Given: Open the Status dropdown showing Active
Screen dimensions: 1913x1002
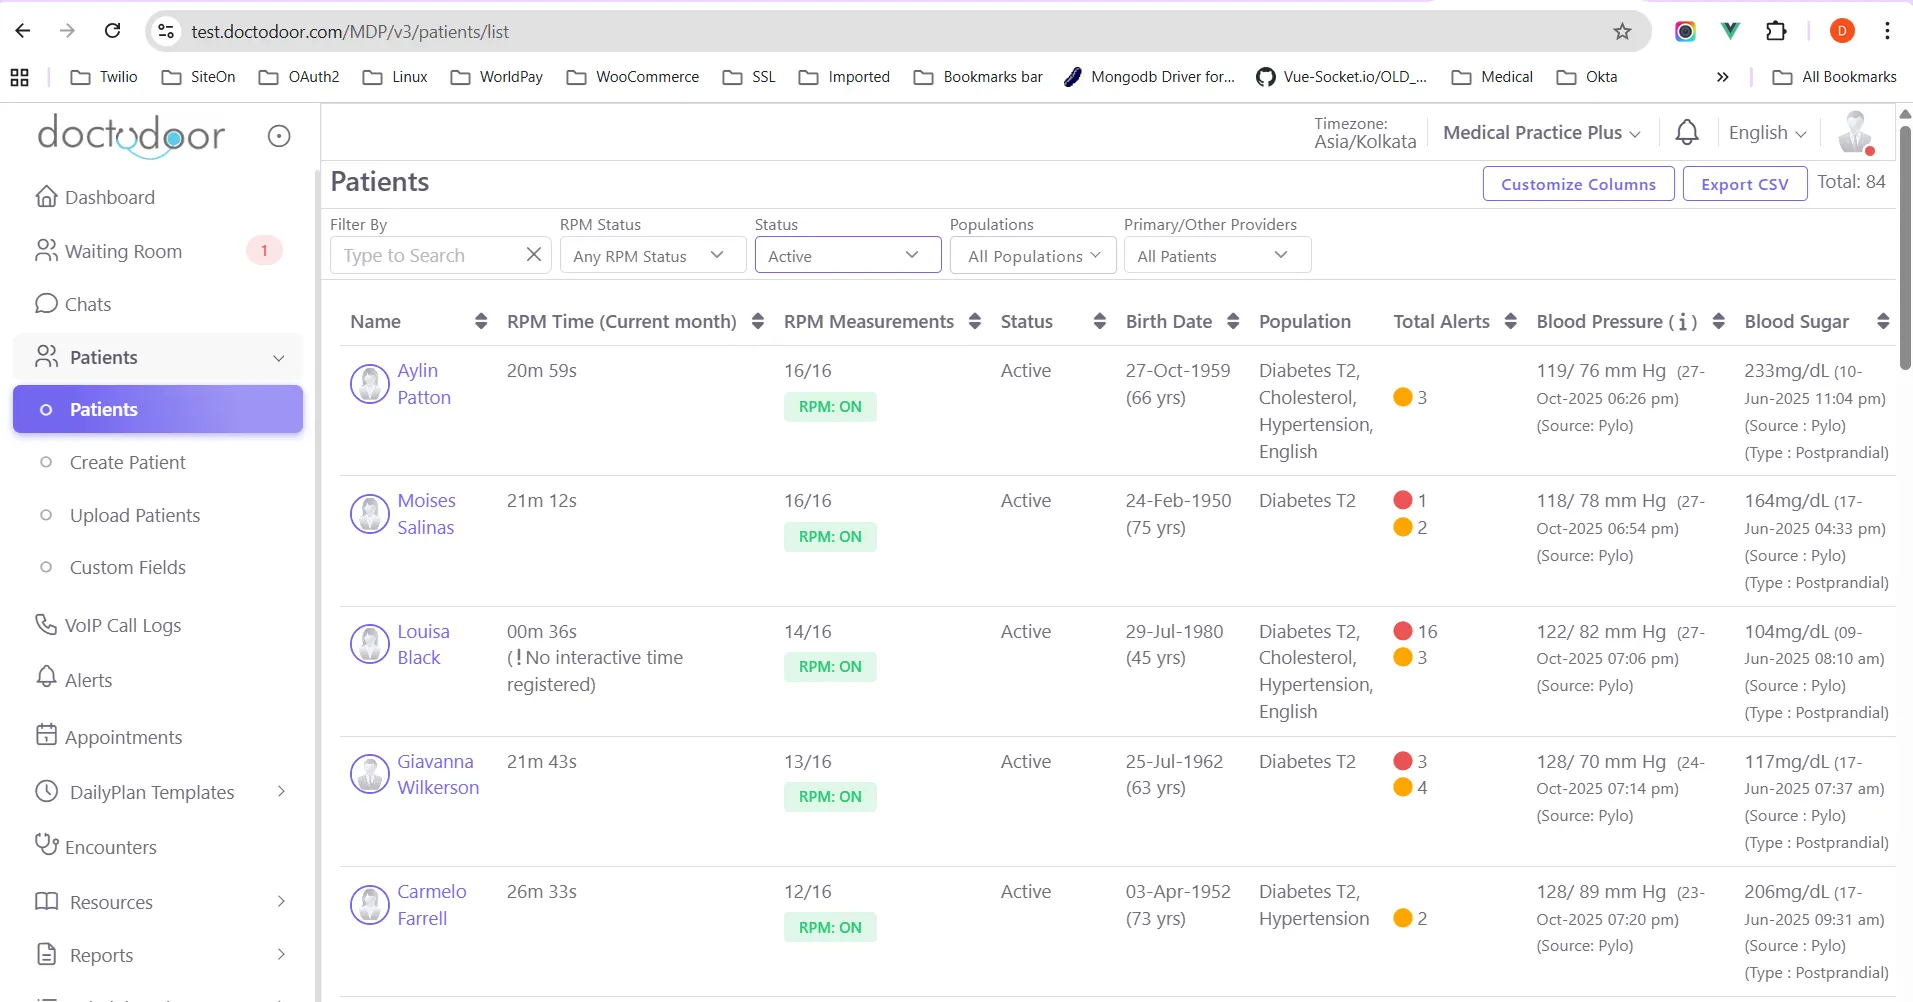Looking at the screenshot, I should click(x=848, y=255).
